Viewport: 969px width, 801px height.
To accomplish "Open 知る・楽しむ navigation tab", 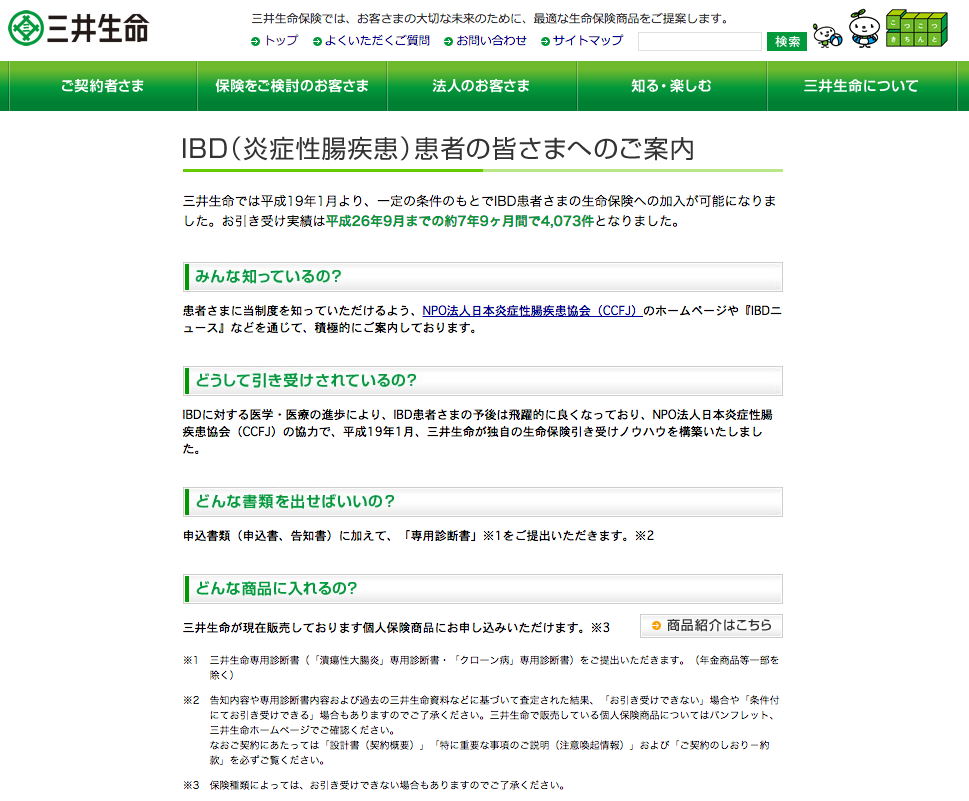I will click(x=672, y=86).
